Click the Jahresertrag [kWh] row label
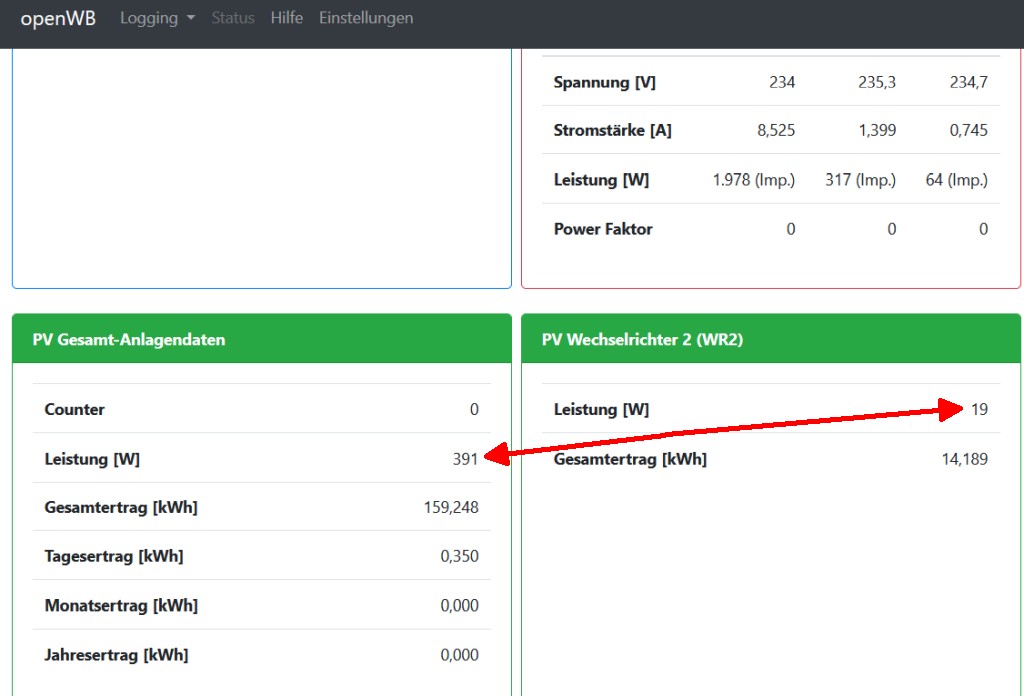The height and width of the screenshot is (696, 1024). click(x=116, y=655)
